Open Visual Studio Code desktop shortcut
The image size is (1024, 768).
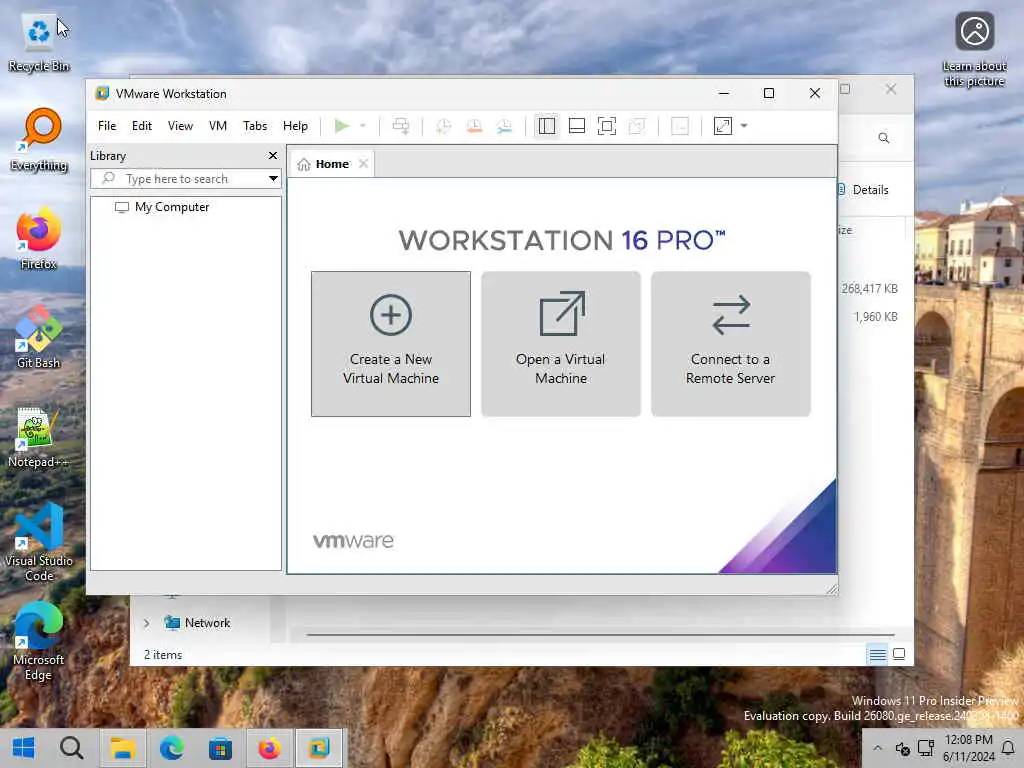pos(39,542)
